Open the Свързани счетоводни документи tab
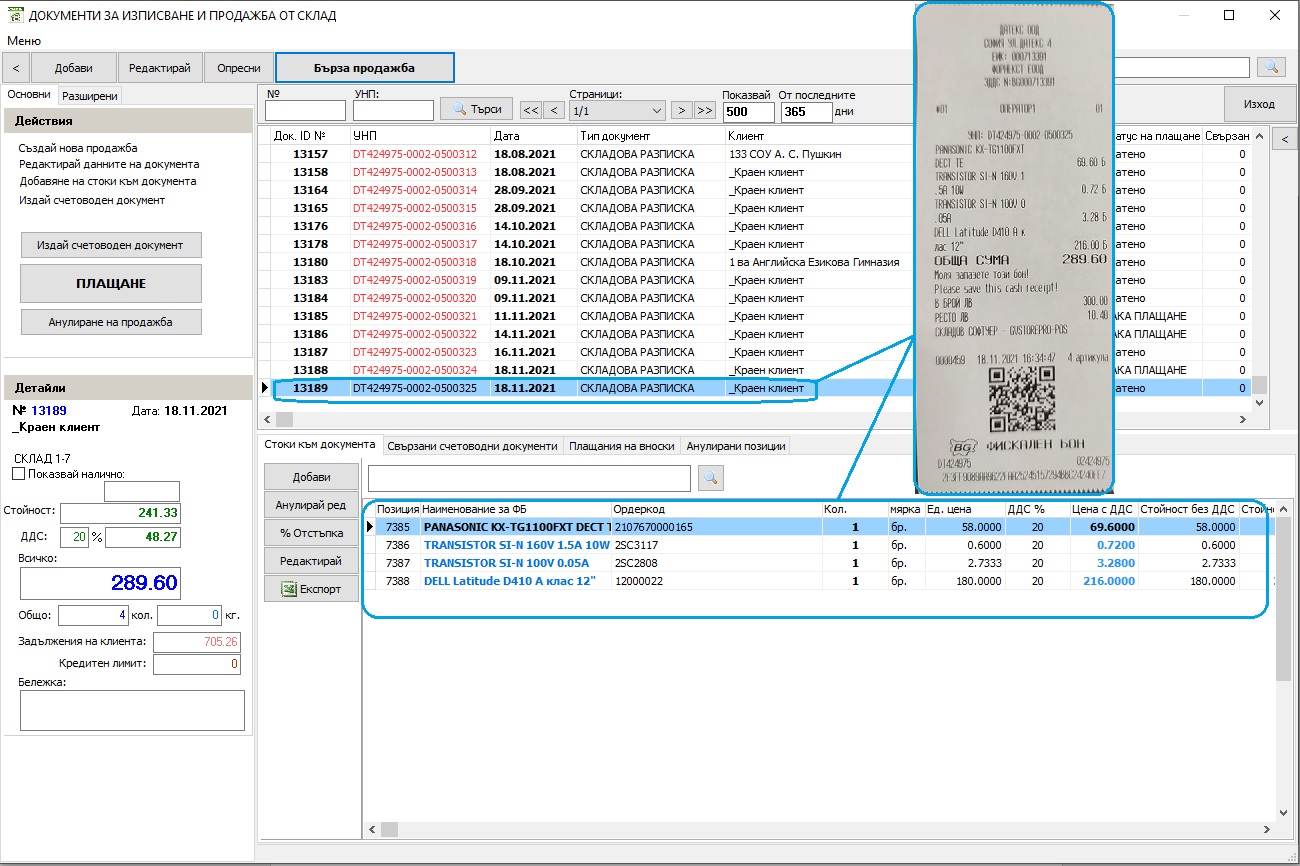 pos(472,446)
